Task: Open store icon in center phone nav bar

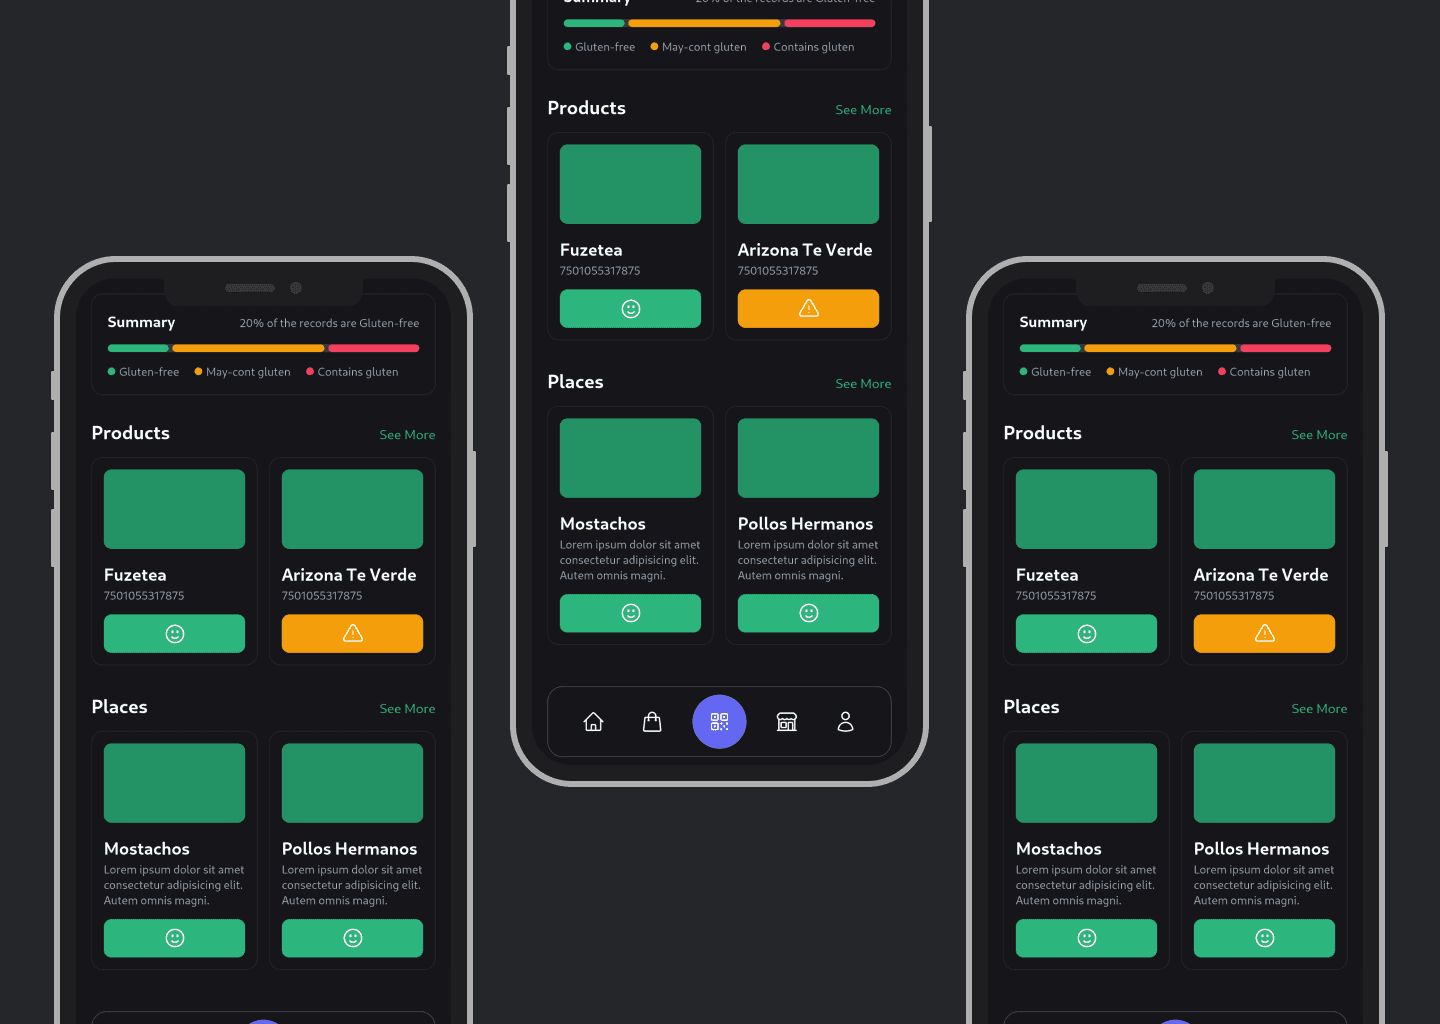Action: pyautogui.click(x=787, y=721)
